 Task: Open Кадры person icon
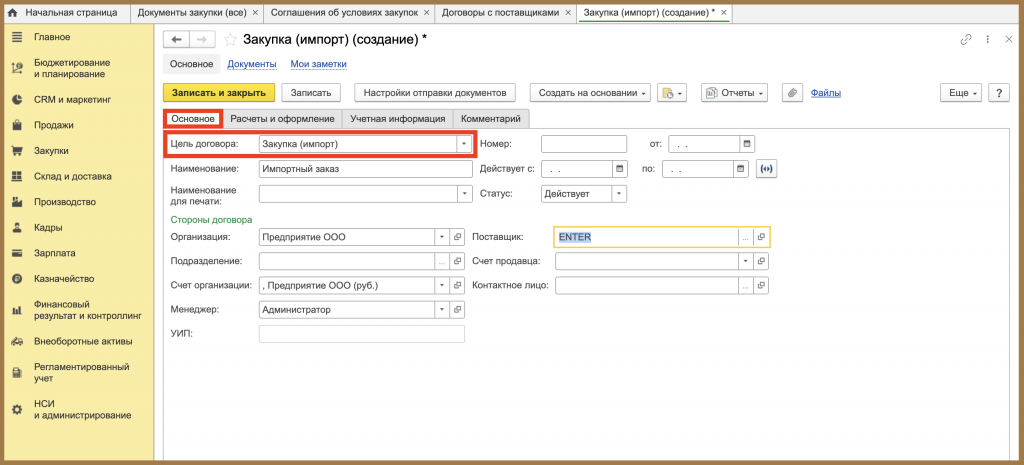[x=18, y=228]
